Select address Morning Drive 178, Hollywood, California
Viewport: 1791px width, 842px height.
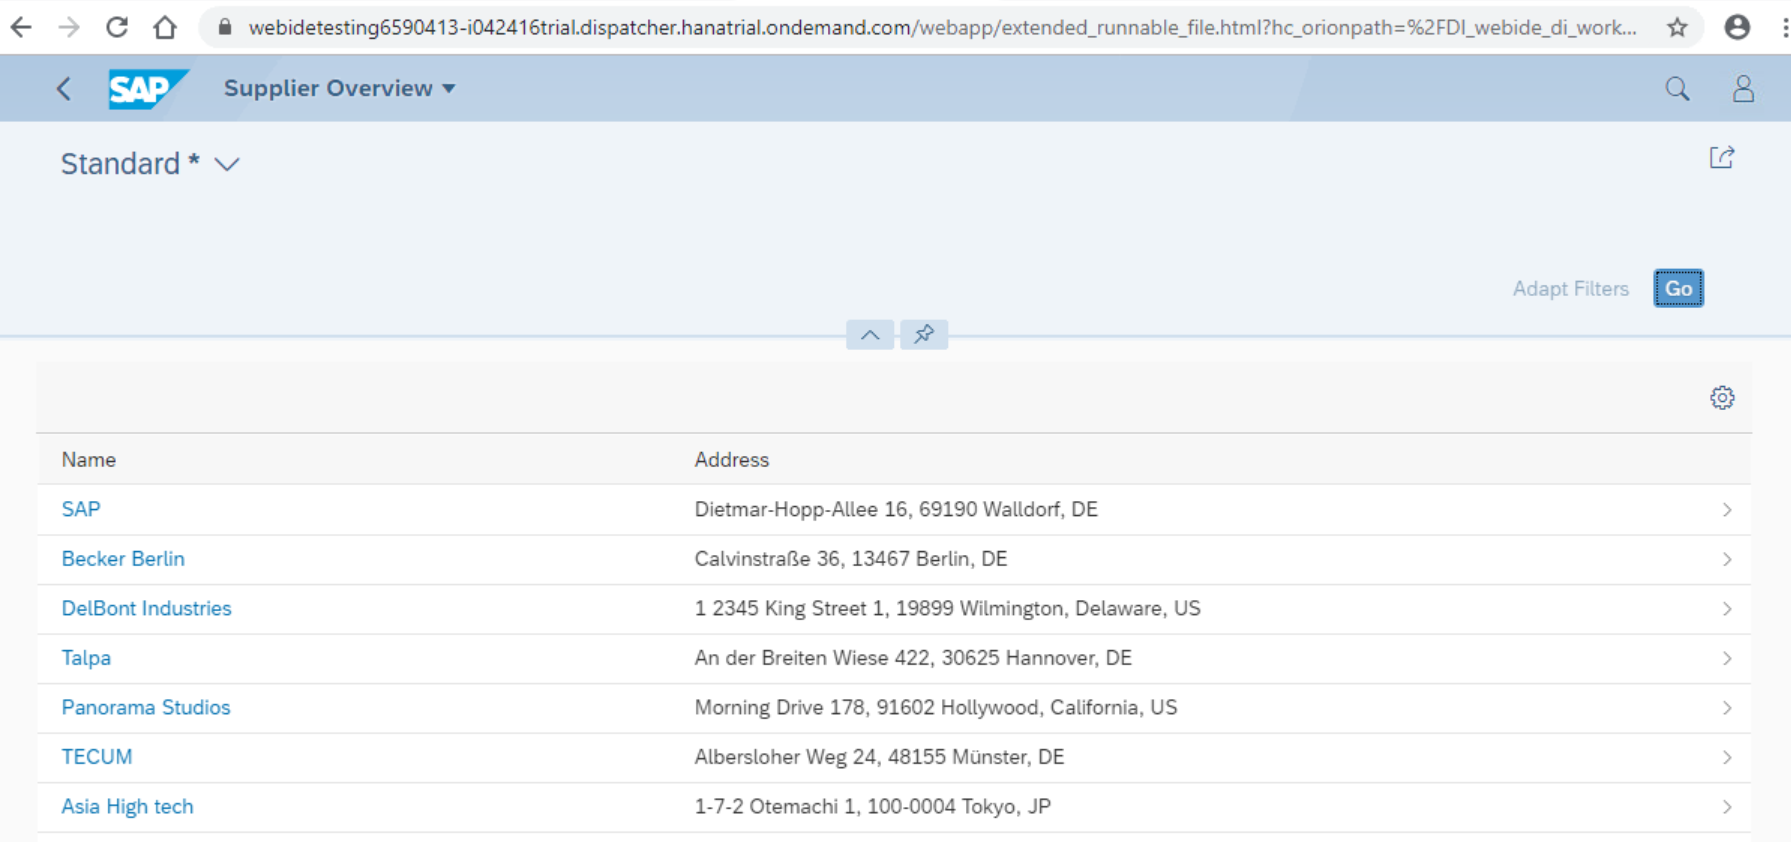tap(936, 707)
